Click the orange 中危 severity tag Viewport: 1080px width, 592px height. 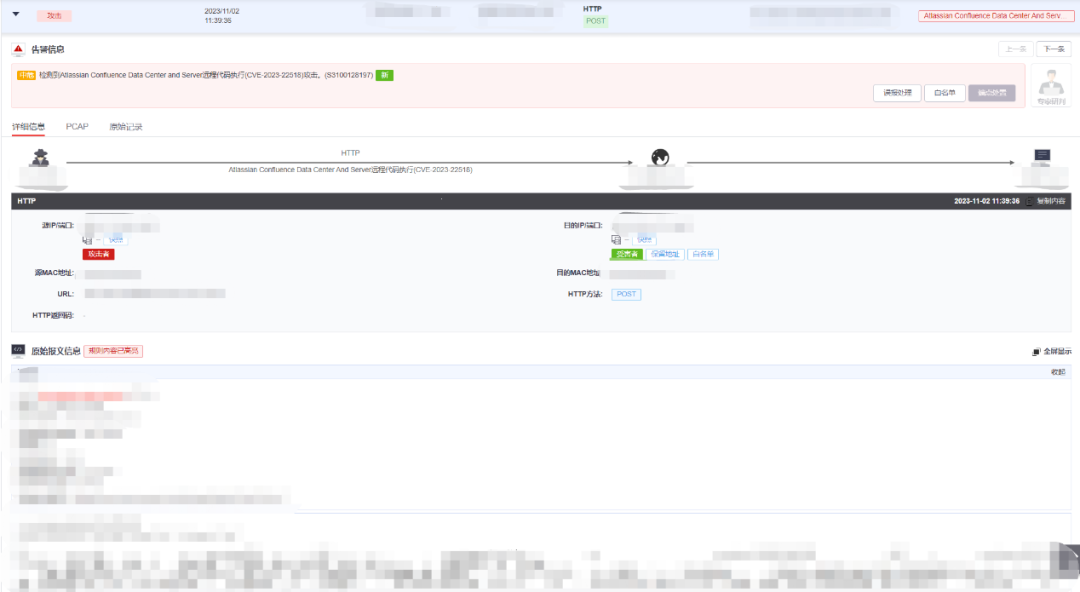click(x=26, y=75)
